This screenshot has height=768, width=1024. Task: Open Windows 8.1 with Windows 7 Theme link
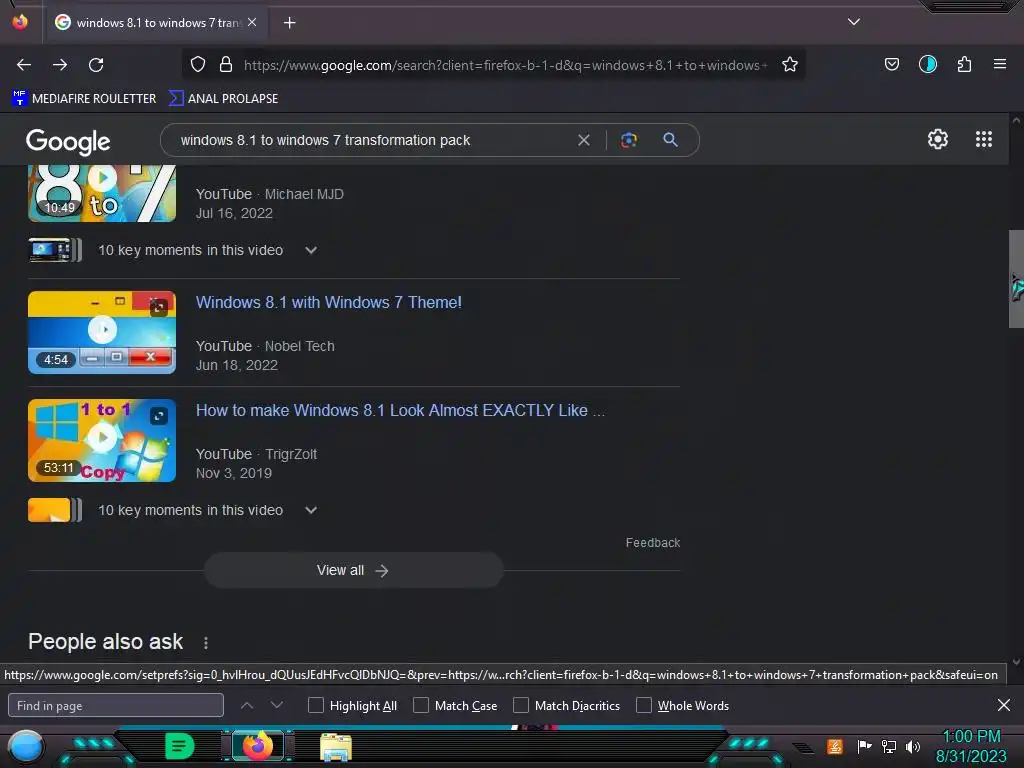pyautogui.click(x=328, y=302)
